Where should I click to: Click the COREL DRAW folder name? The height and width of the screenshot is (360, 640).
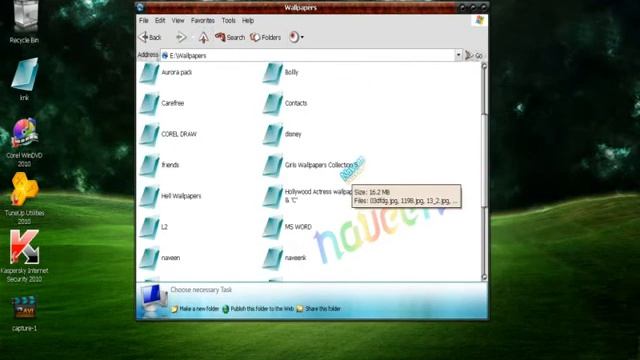click(x=179, y=134)
